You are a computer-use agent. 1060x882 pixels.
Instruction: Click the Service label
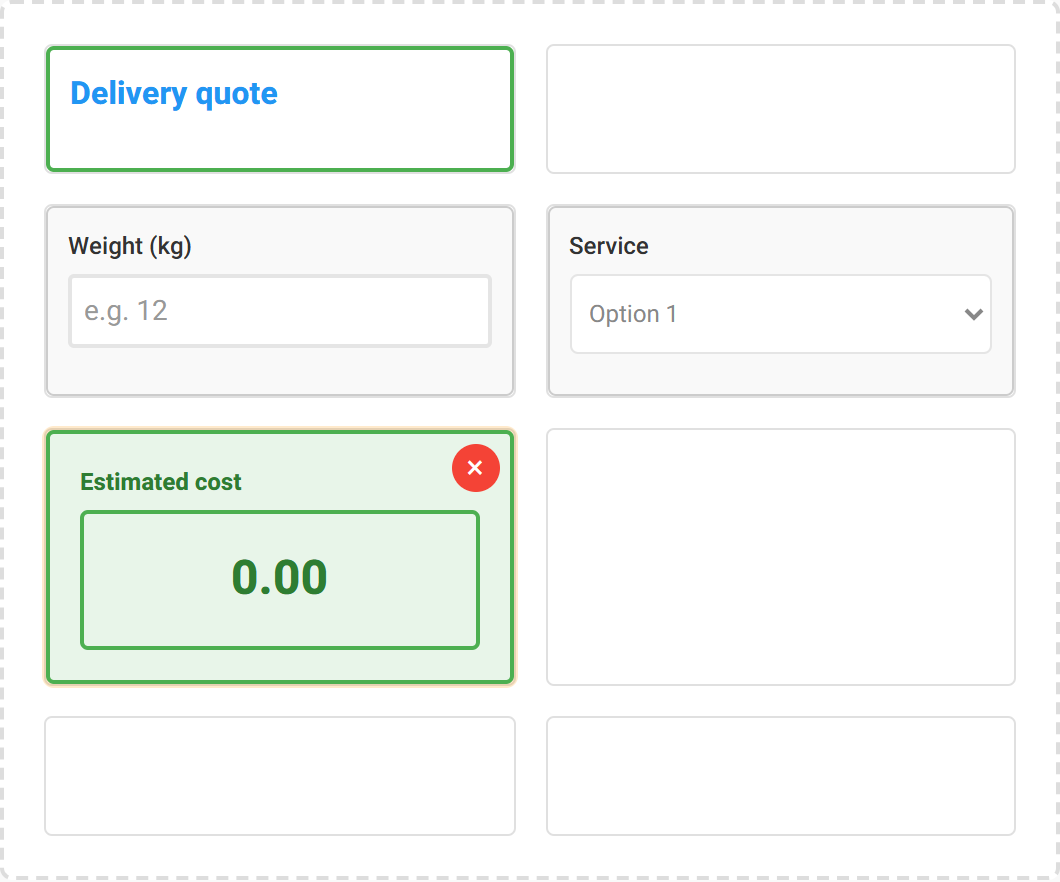(608, 246)
